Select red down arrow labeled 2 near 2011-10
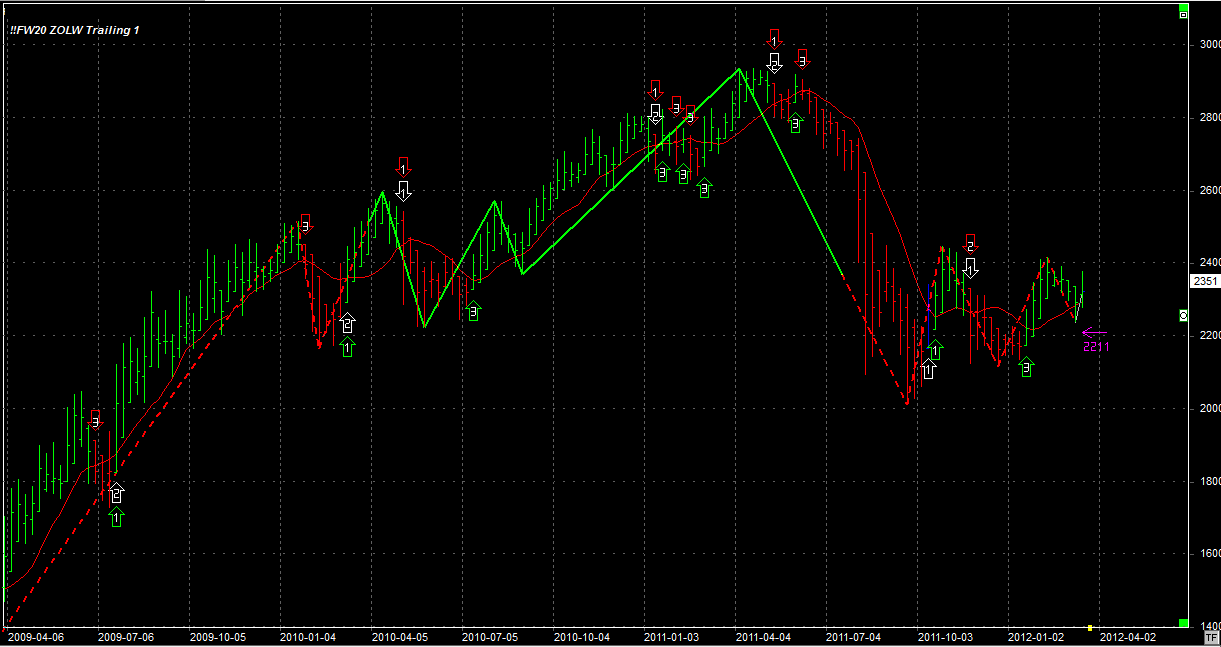The width and height of the screenshot is (1221, 647). click(969, 243)
